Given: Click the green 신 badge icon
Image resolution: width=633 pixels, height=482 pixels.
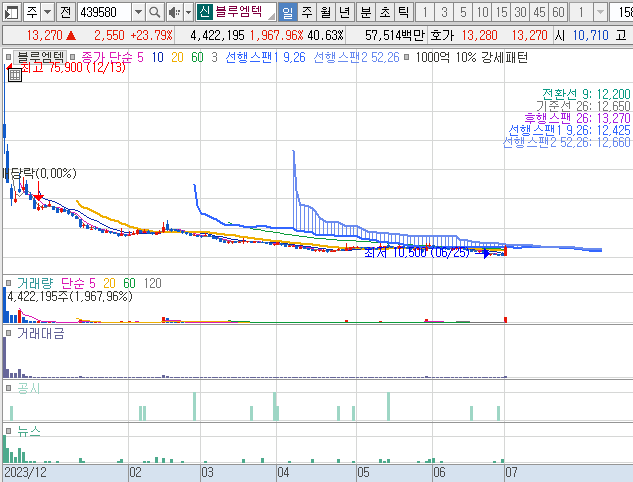Looking at the screenshot, I should pyautogui.click(x=205, y=12).
